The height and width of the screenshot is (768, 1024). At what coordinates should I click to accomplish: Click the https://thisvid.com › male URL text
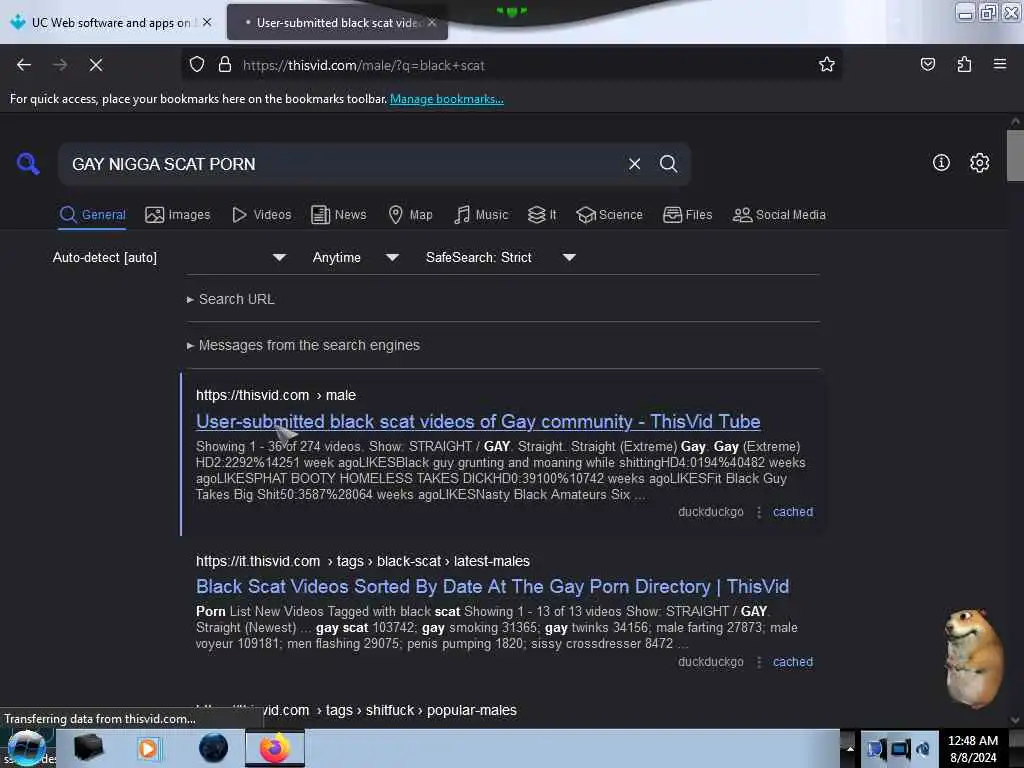(x=276, y=395)
